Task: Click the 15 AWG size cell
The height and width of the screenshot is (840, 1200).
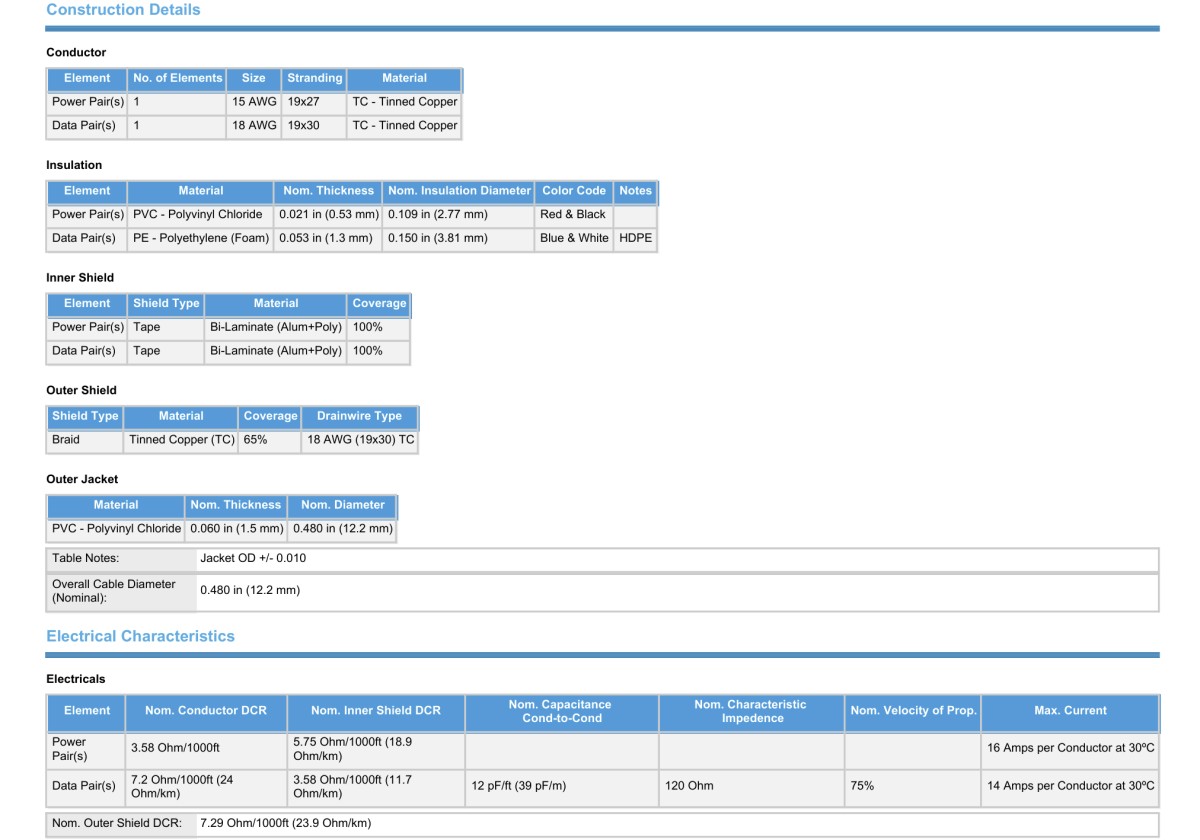Action: (x=254, y=102)
